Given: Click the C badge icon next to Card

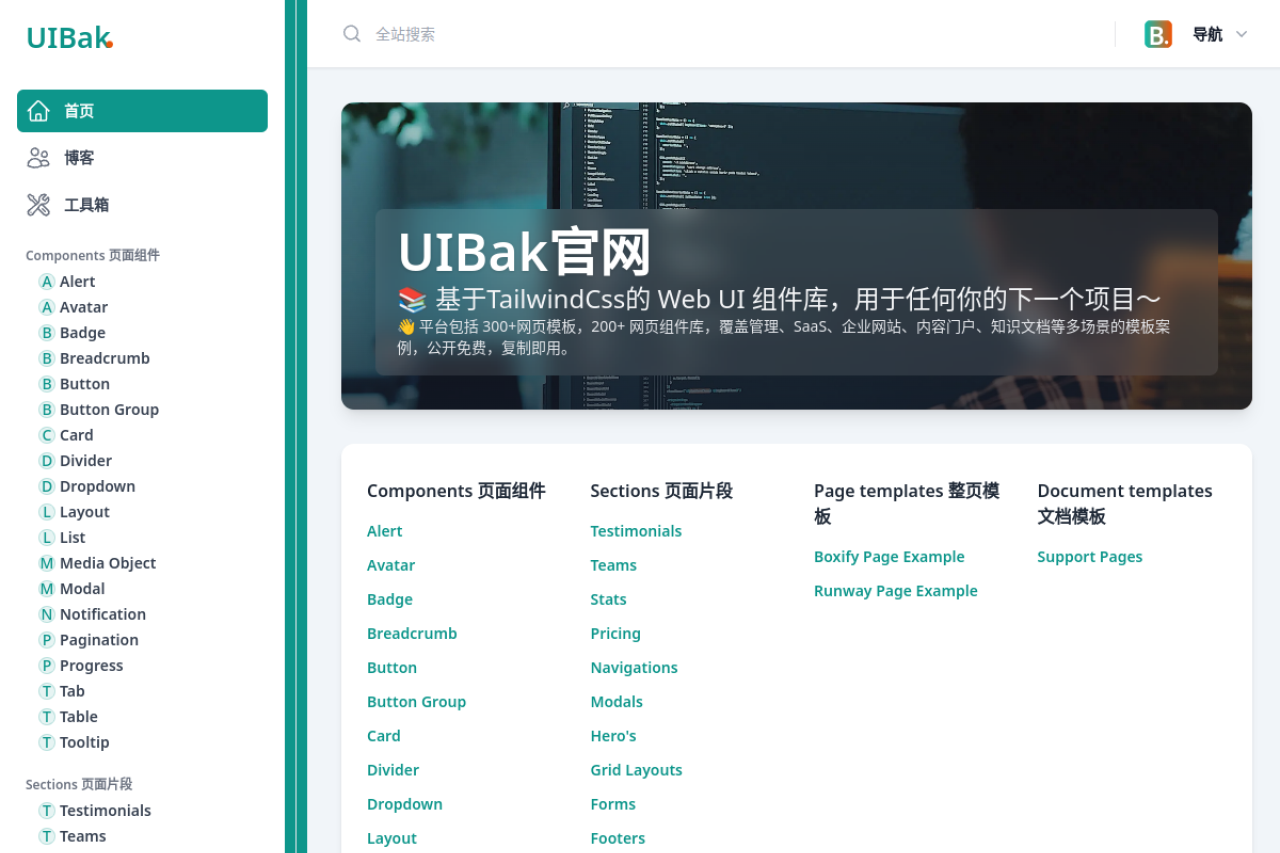Looking at the screenshot, I should pyautogui.click(x=47, y=435).
